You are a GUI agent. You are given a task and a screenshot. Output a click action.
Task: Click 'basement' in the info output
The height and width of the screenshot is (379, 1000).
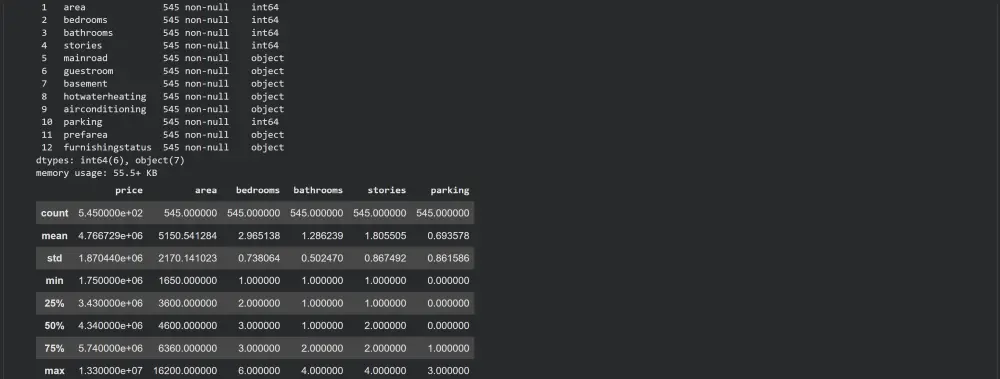(85, 84)
